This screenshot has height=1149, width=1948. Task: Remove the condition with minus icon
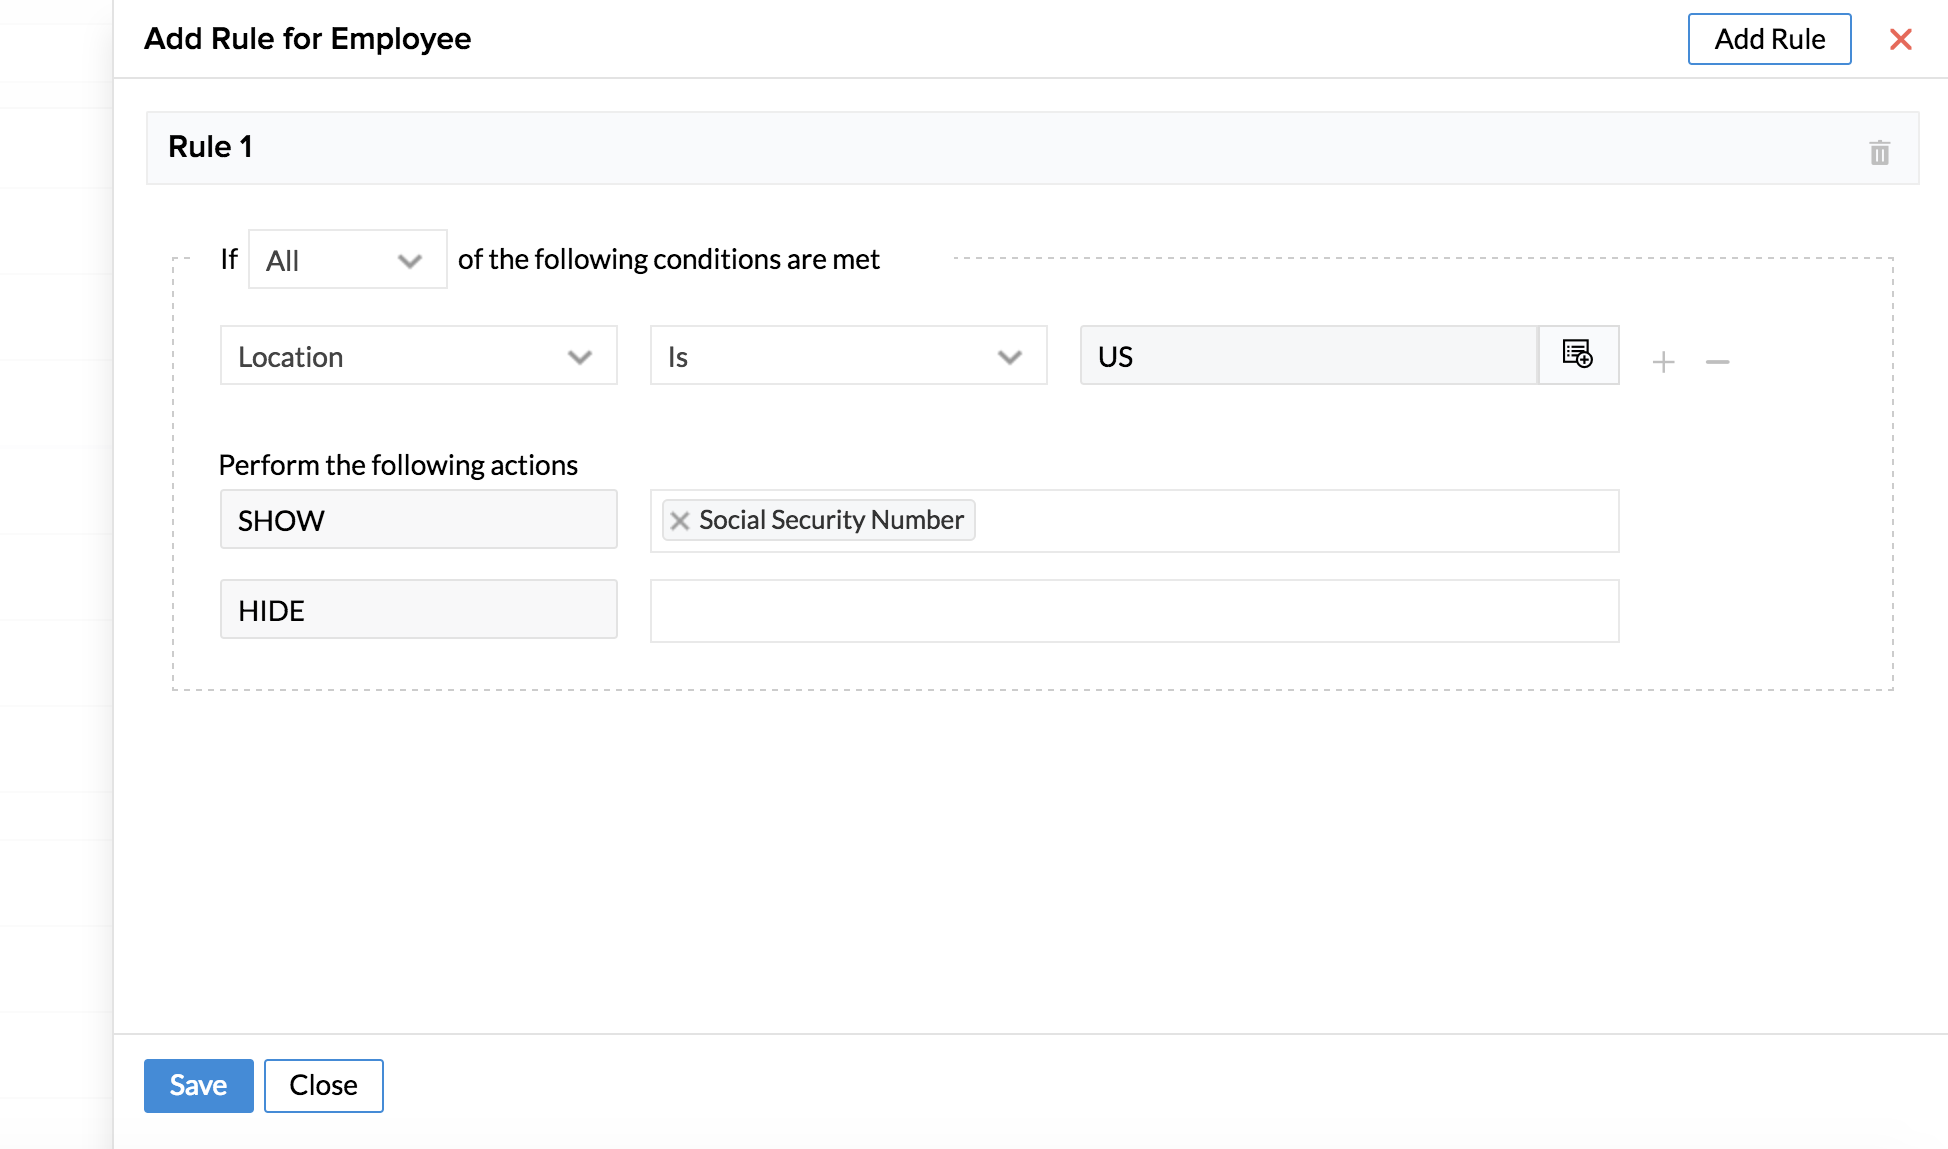pos(1717,361)
